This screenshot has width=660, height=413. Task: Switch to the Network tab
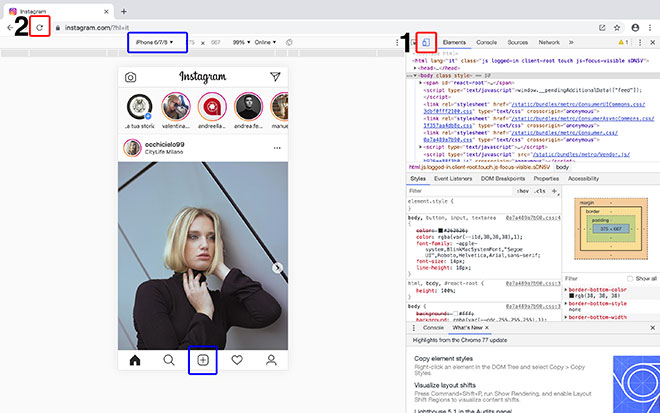click(x=549, y=43)
